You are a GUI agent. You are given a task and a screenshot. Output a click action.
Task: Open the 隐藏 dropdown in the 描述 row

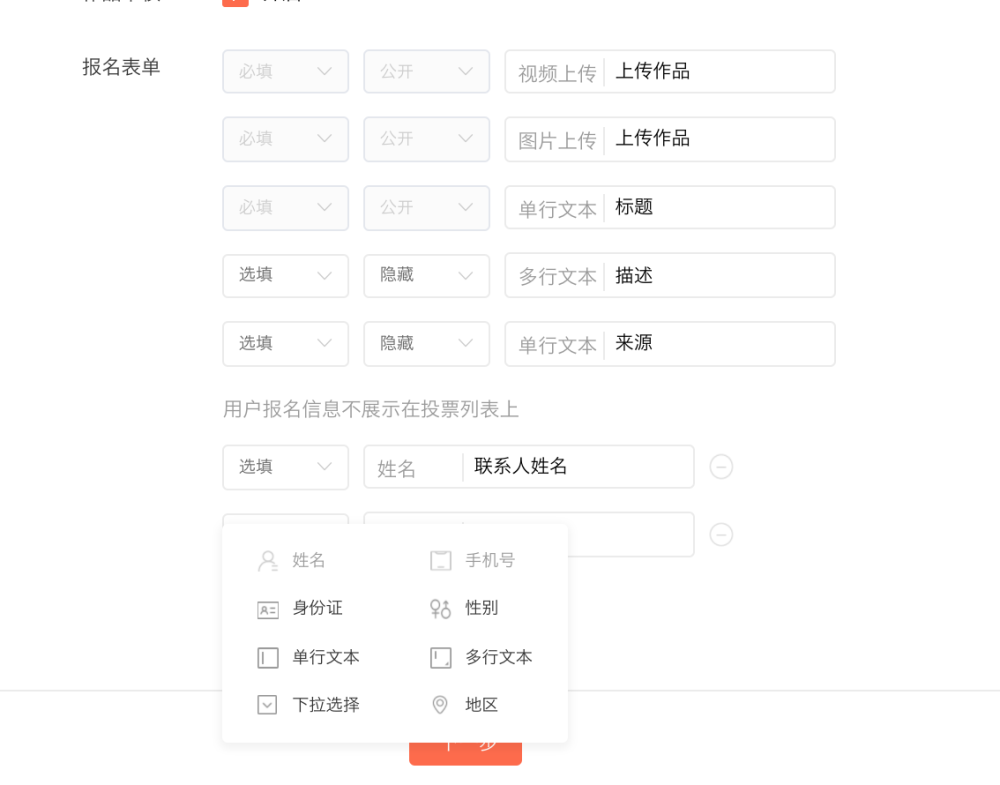tap(426, 275)
